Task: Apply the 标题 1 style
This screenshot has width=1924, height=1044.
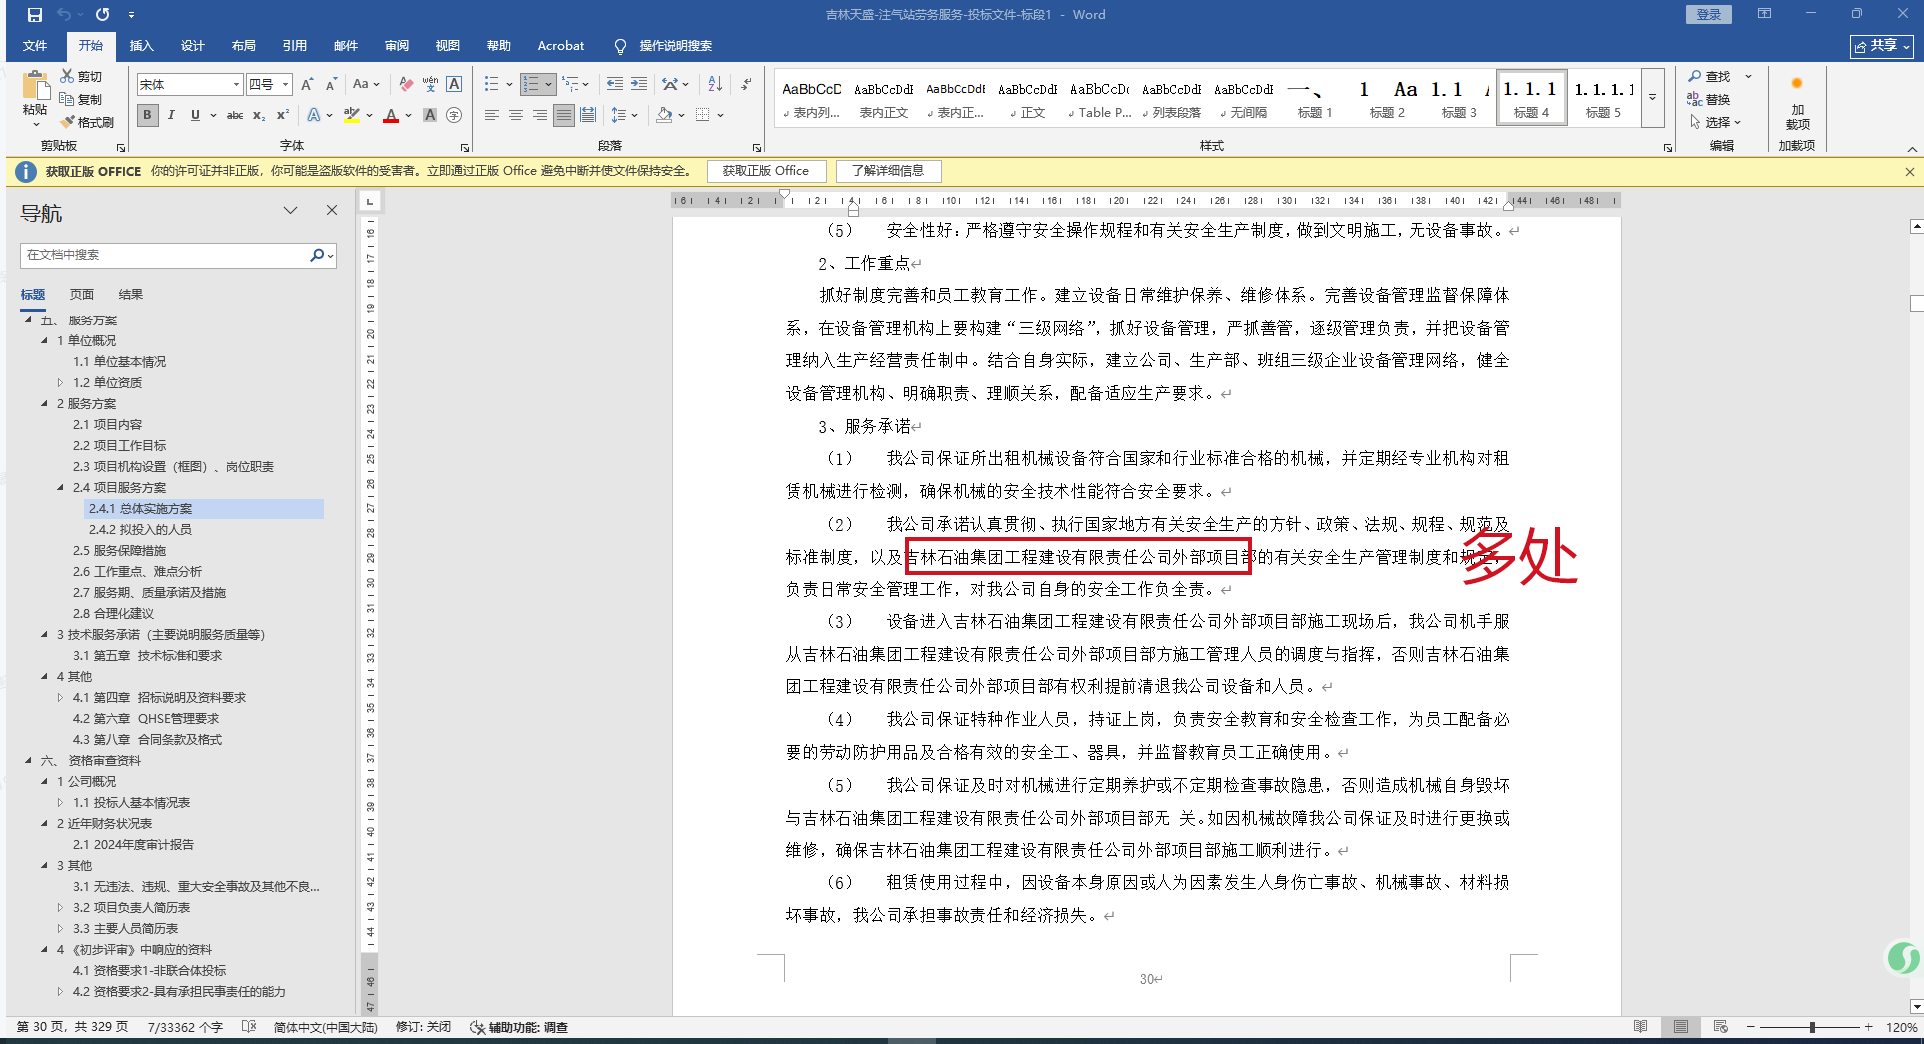Action: [x=1315, y=97]
